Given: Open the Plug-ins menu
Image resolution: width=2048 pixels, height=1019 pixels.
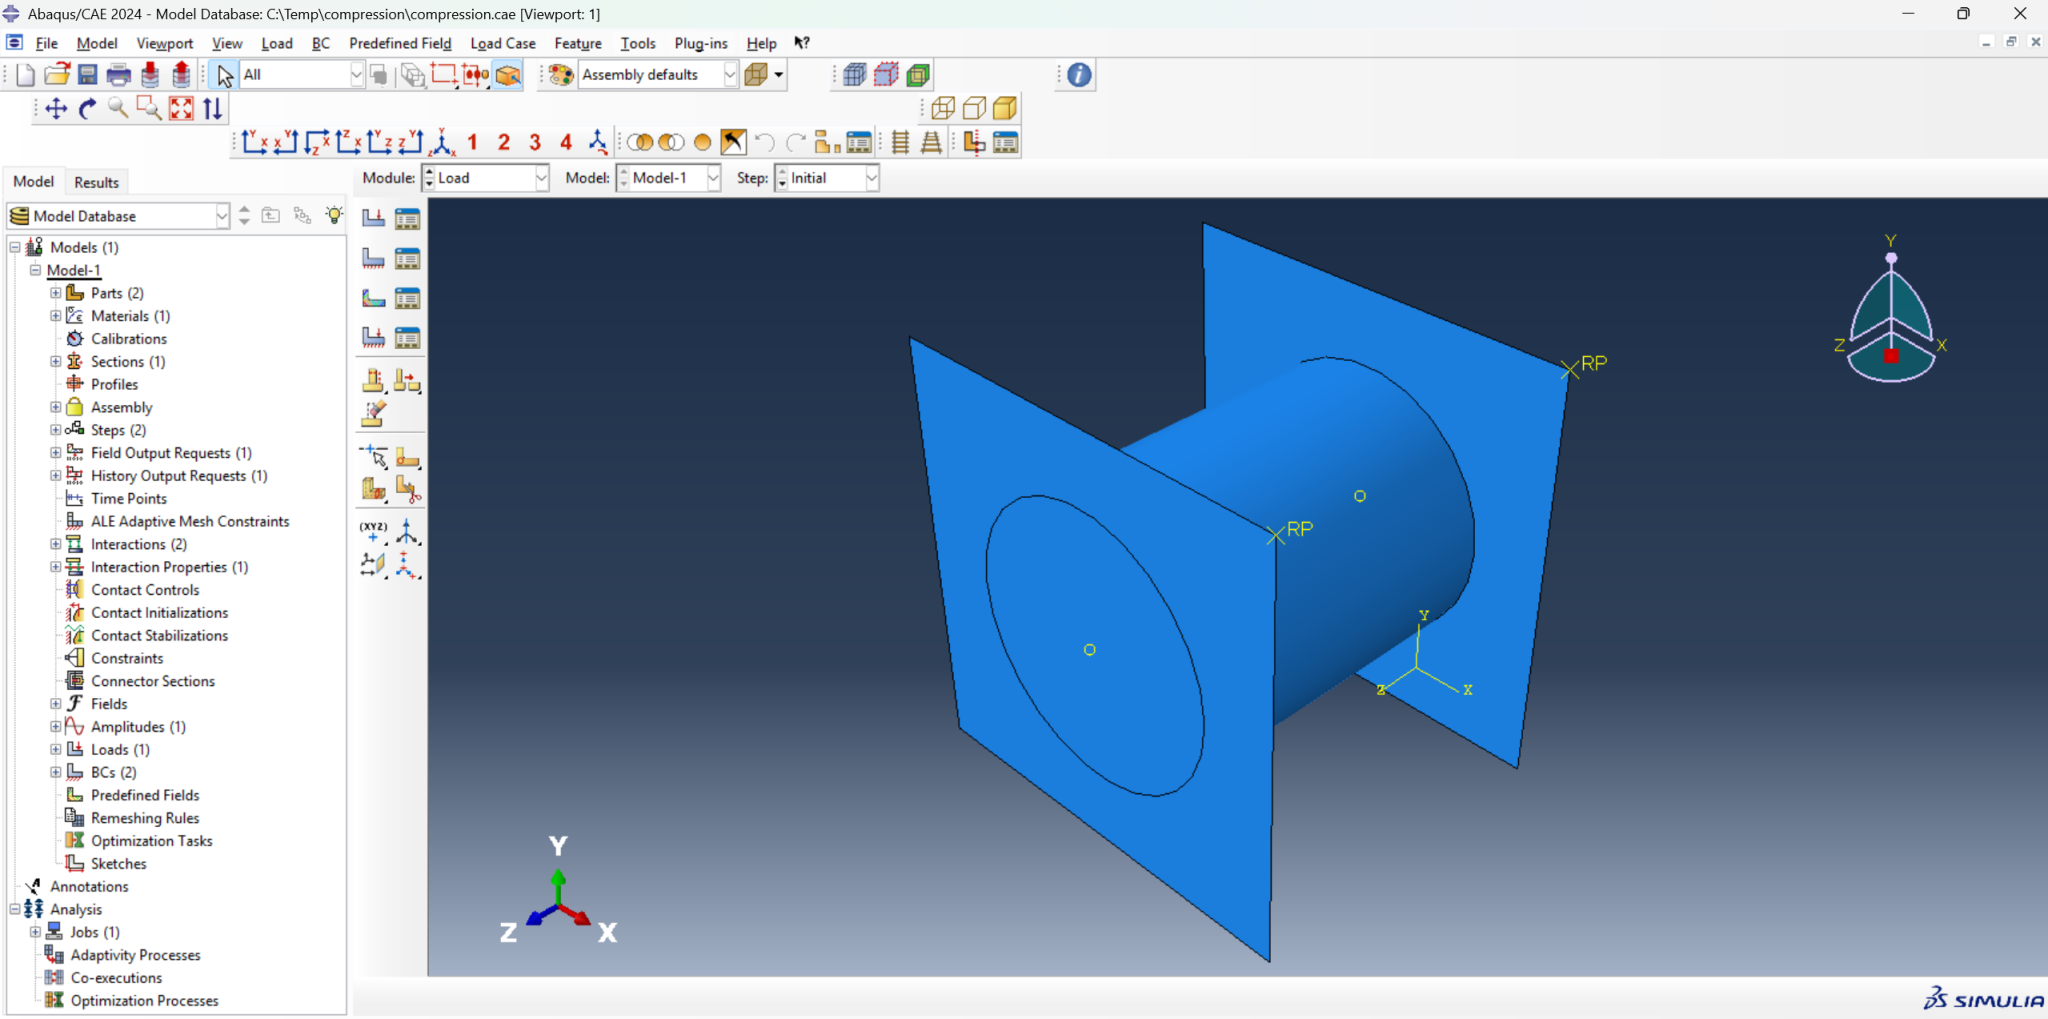Looking at the screenshot, I should pos(701,43).
